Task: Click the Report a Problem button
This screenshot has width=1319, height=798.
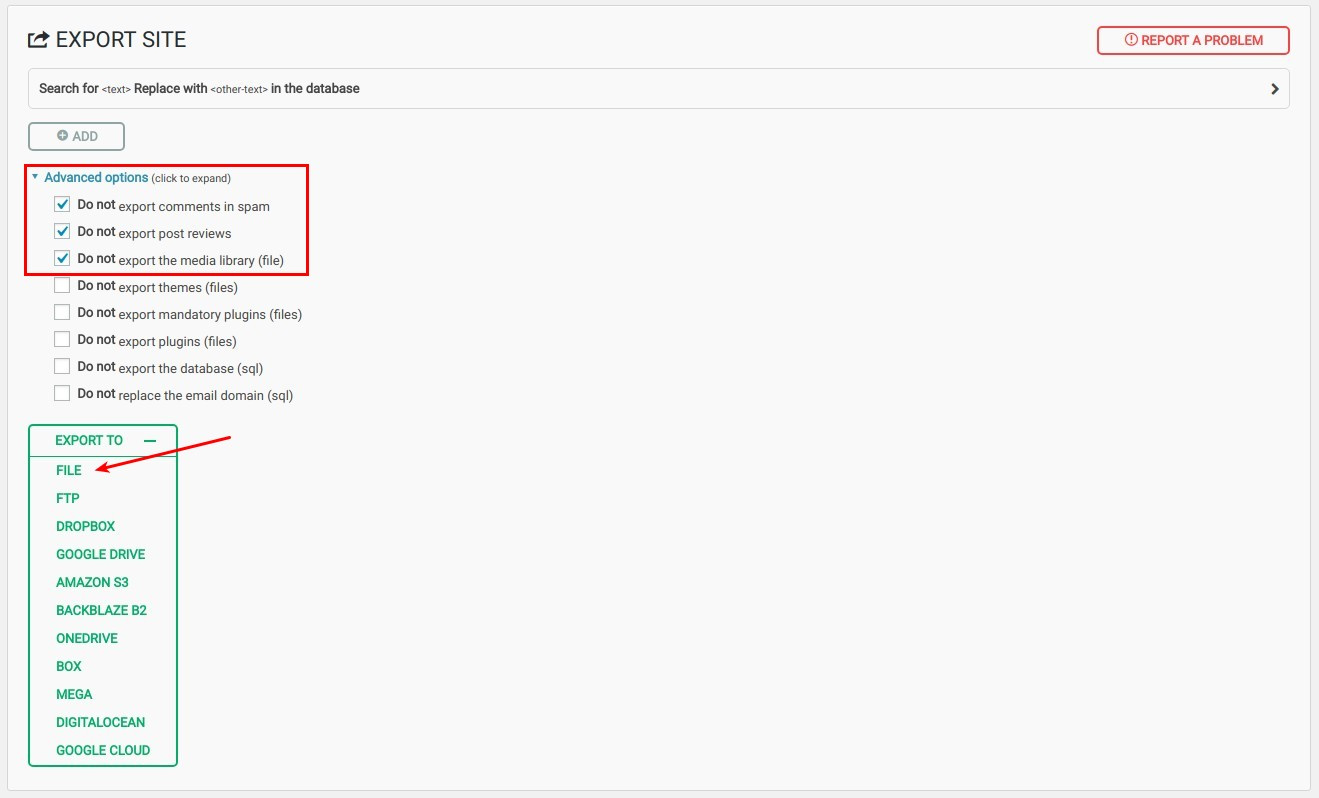Action: 1193,40
